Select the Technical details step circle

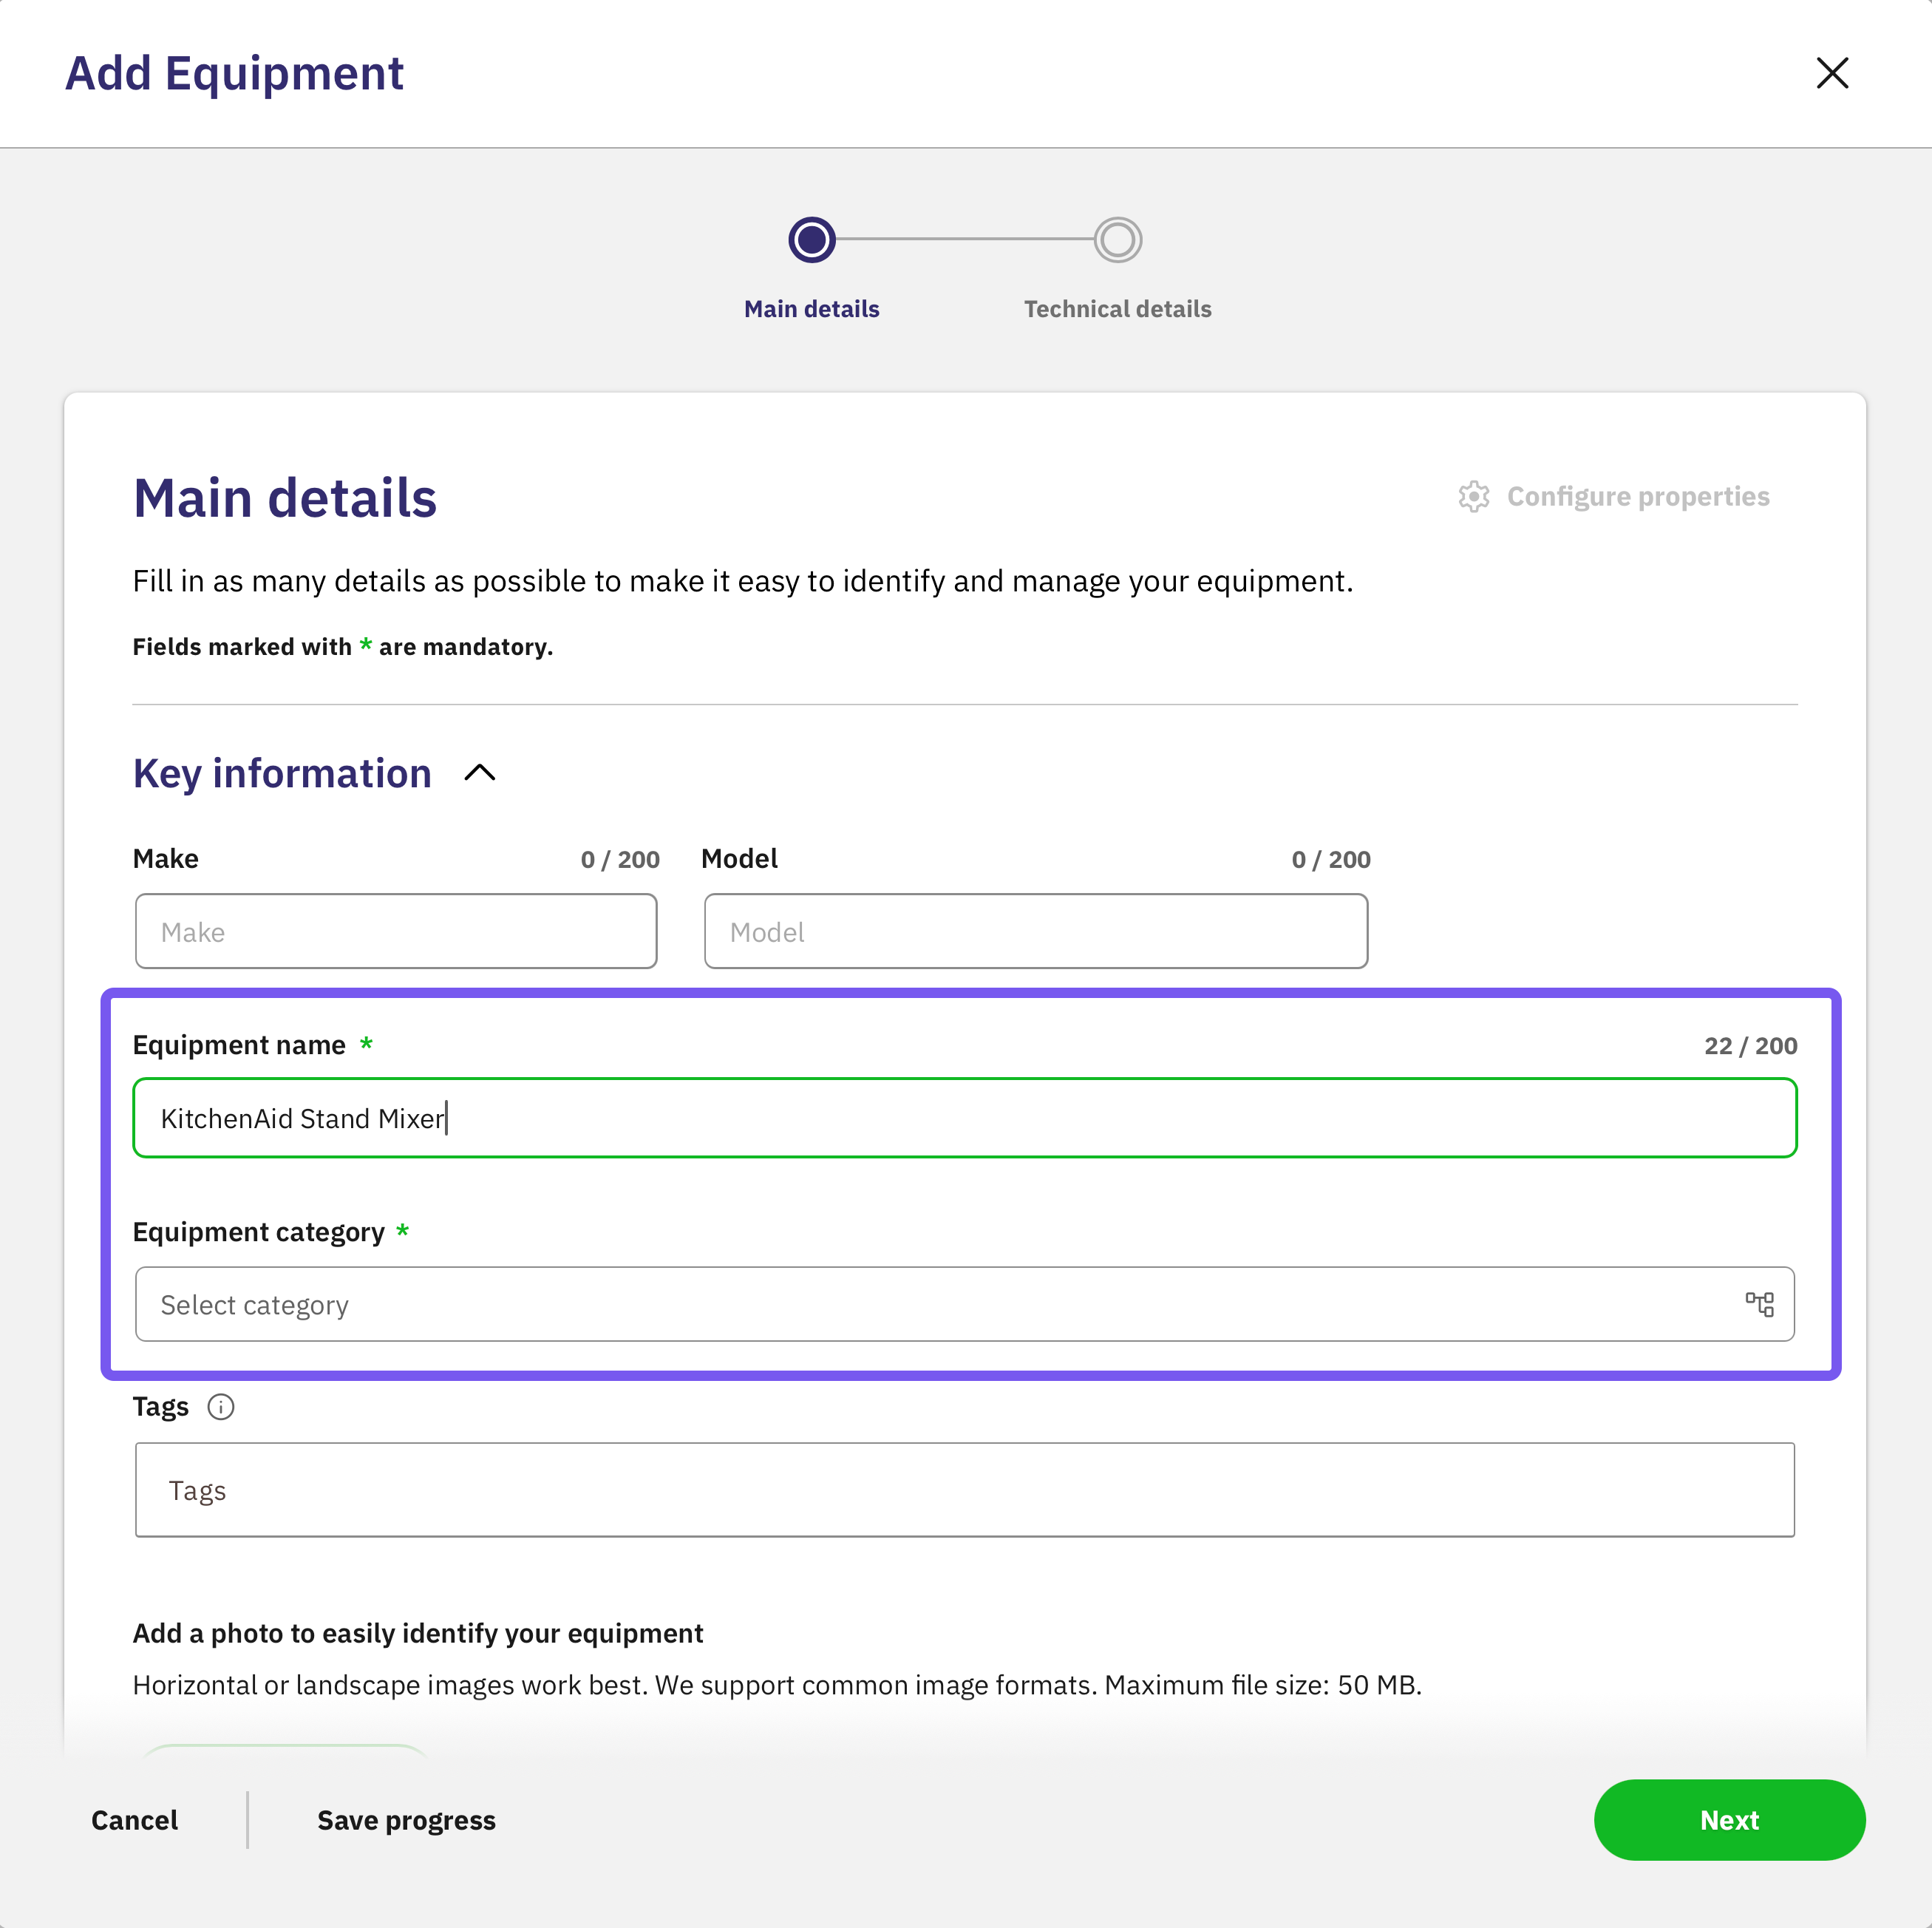1117,240
